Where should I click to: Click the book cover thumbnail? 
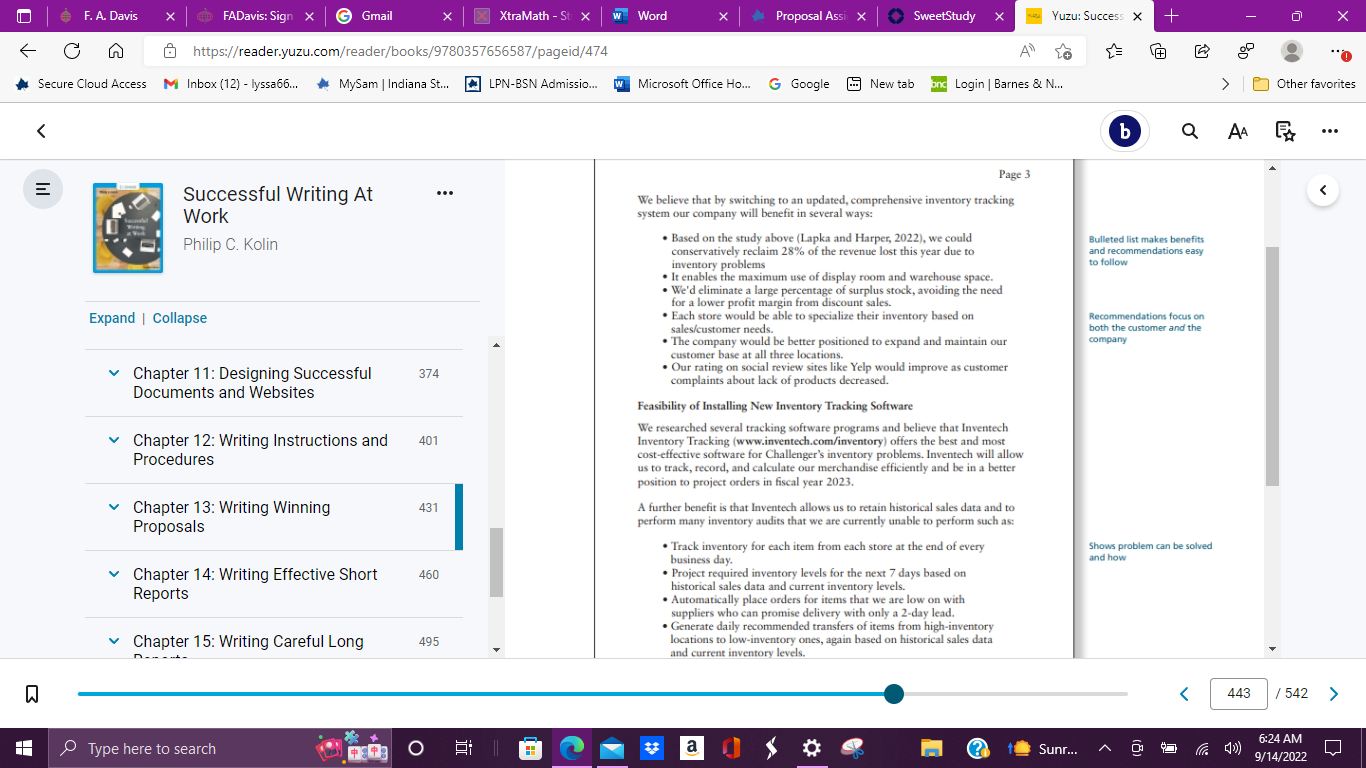point(128,228)
